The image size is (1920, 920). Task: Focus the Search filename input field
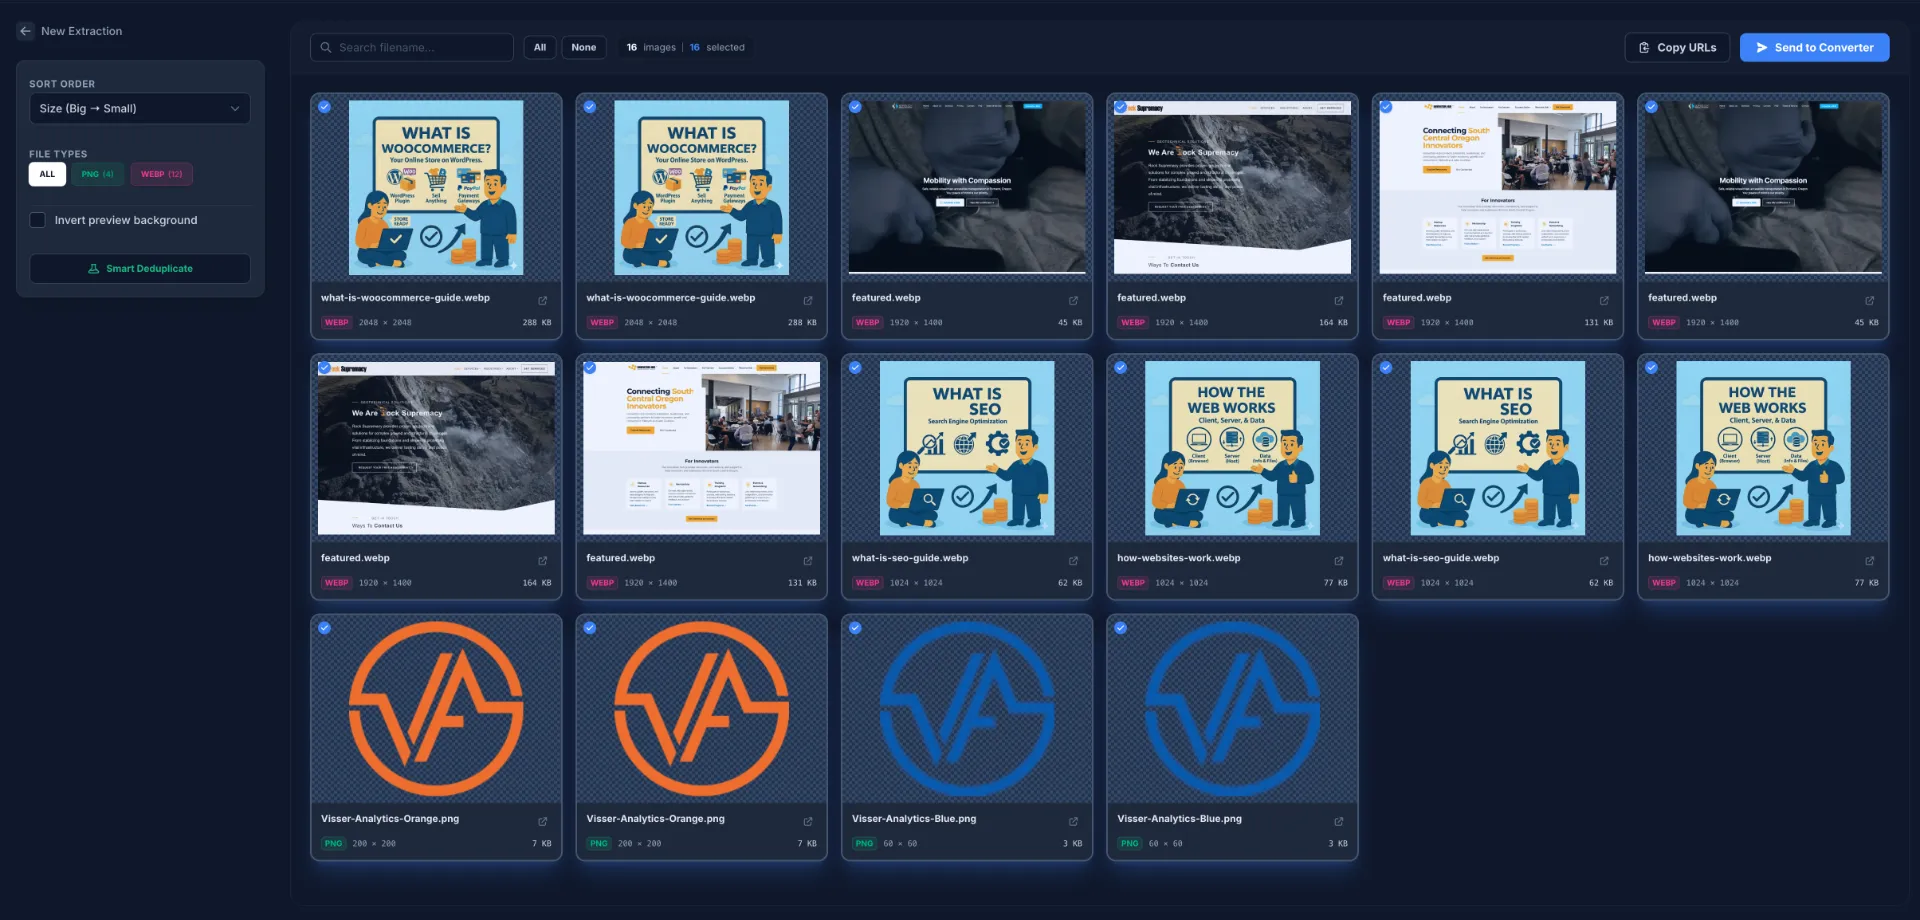[420, 48]
